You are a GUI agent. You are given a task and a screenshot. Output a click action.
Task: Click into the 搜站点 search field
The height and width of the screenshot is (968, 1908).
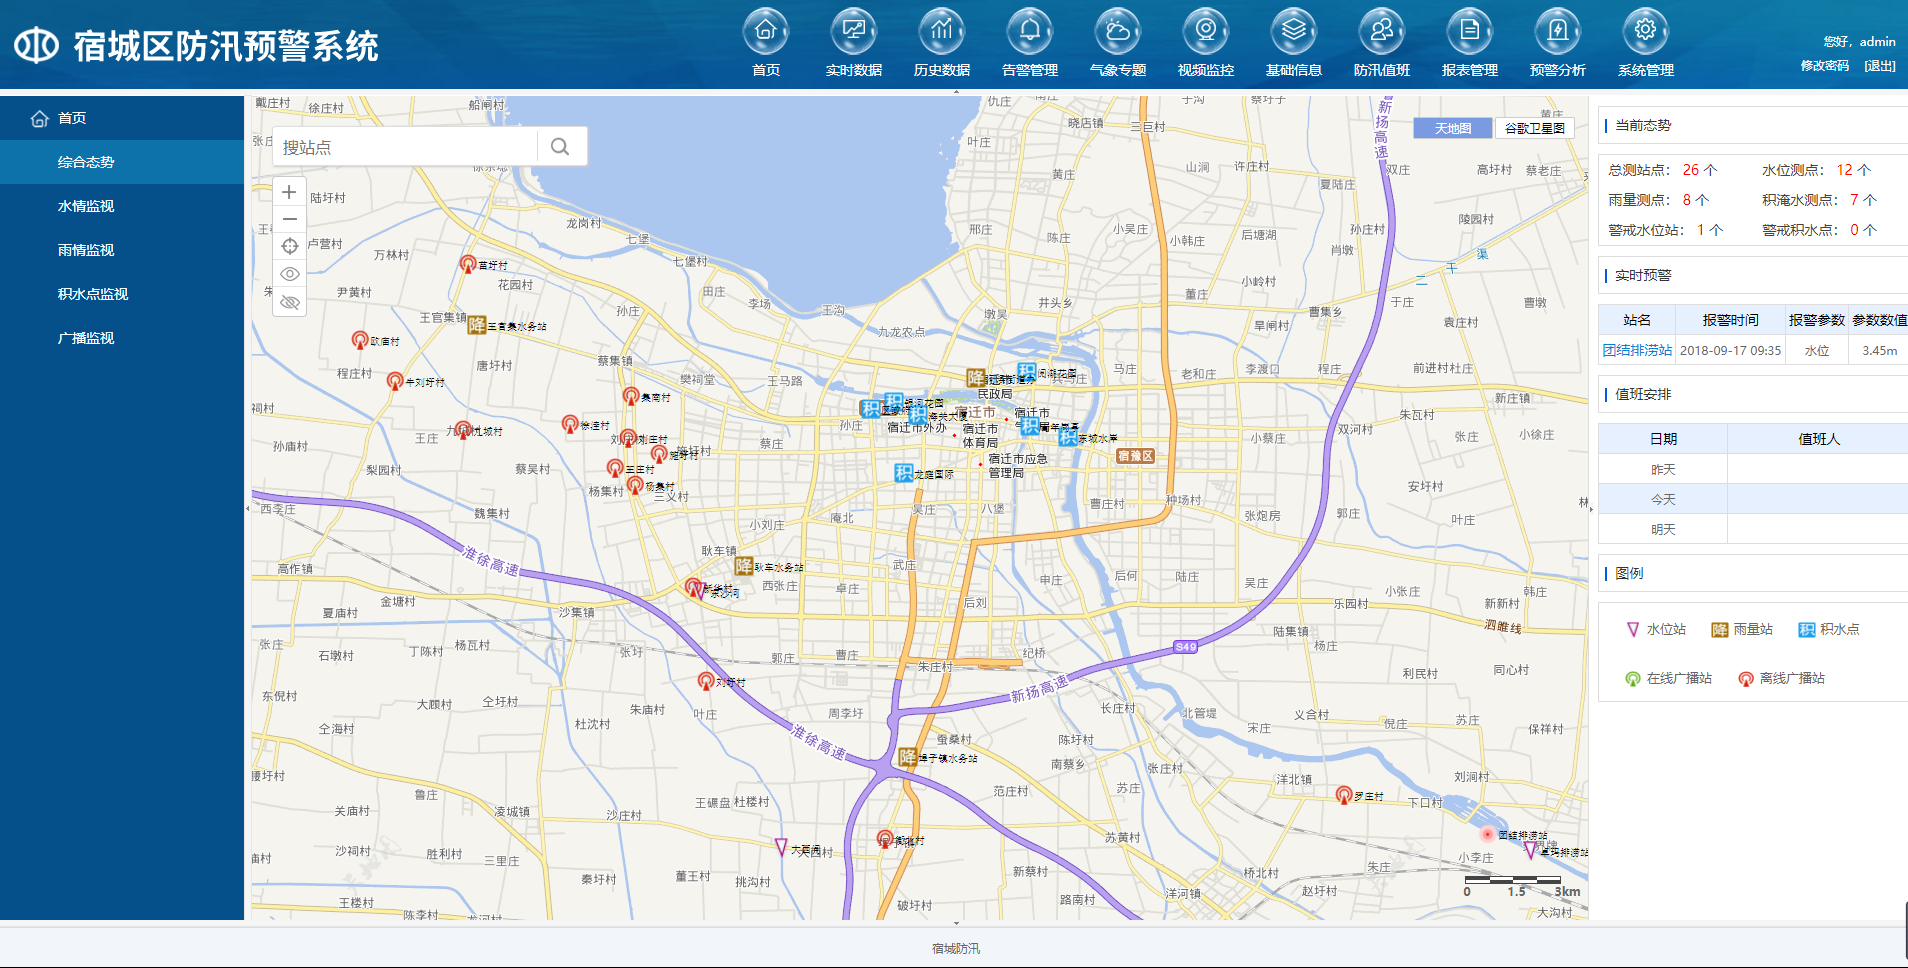pyautogui.click(x=405, y=147)
